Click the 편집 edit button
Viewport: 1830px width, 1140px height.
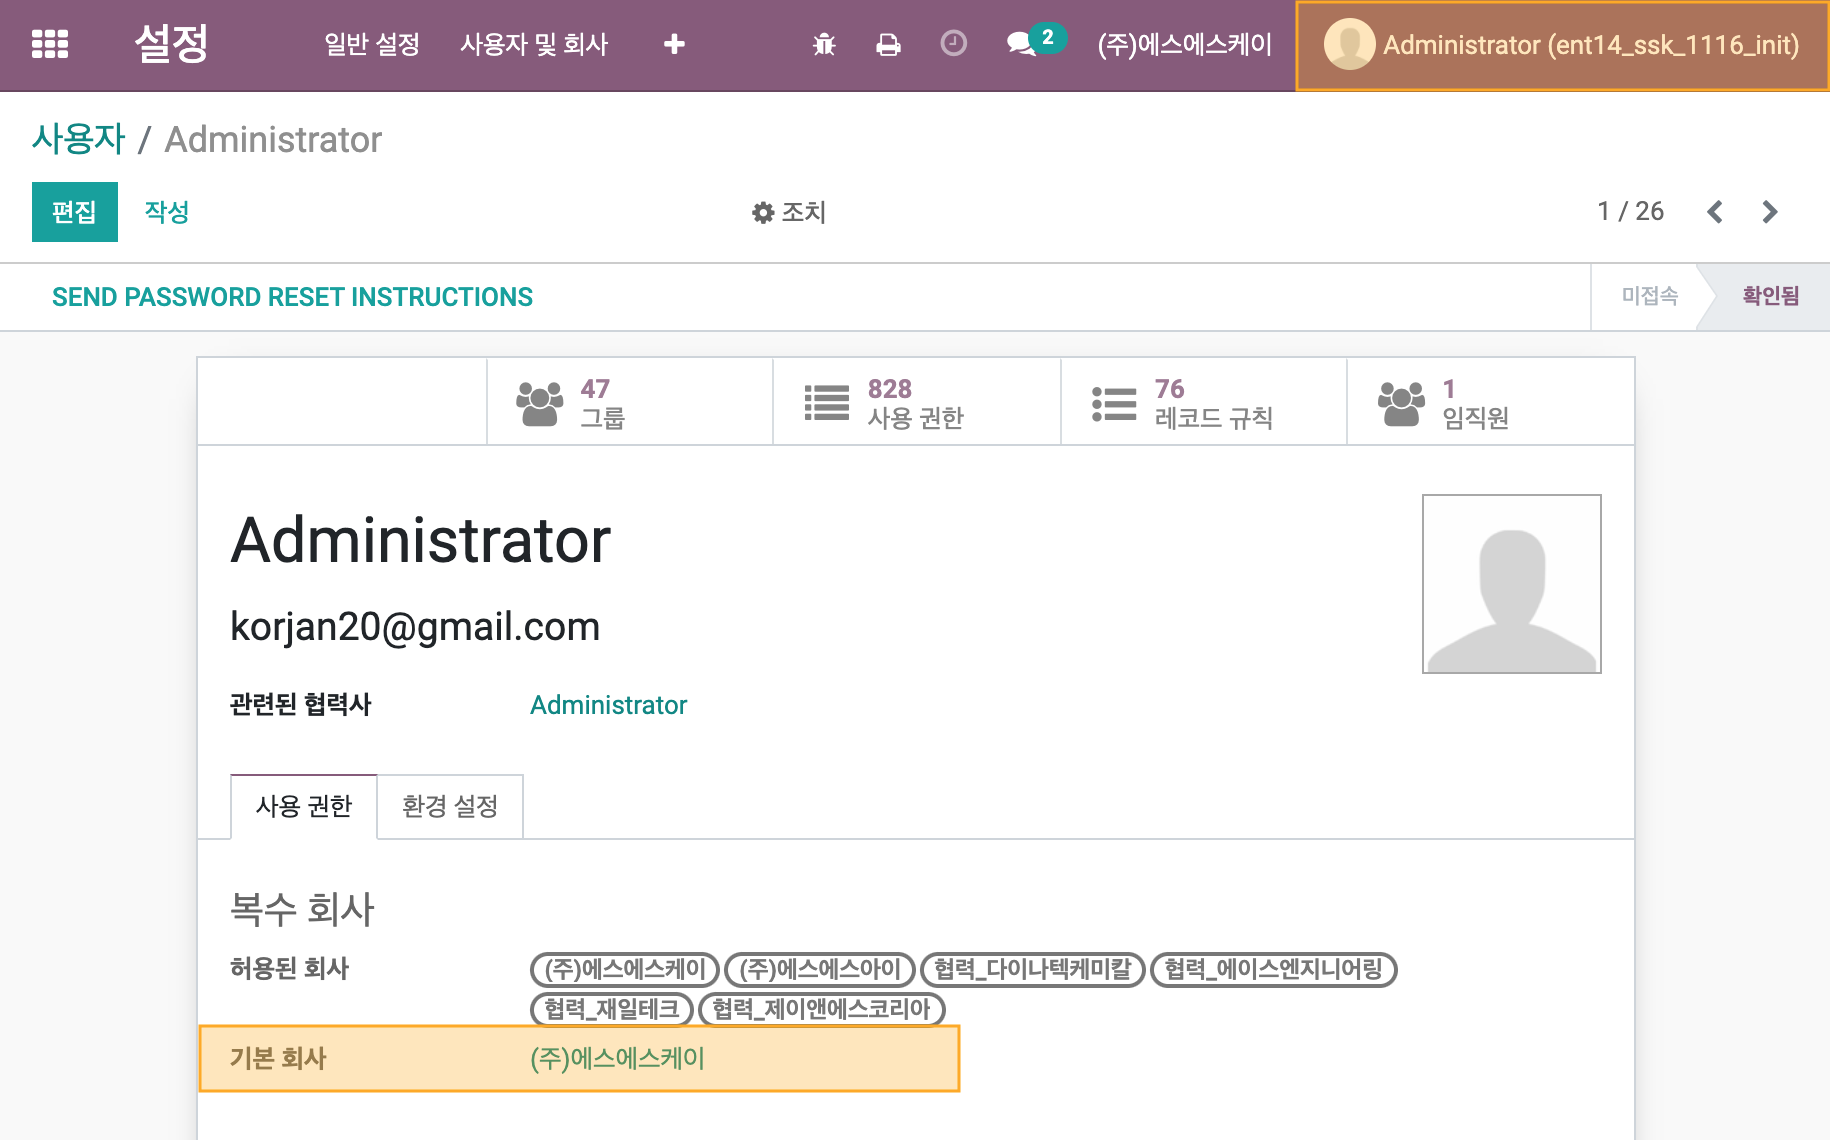click(75, 212)
